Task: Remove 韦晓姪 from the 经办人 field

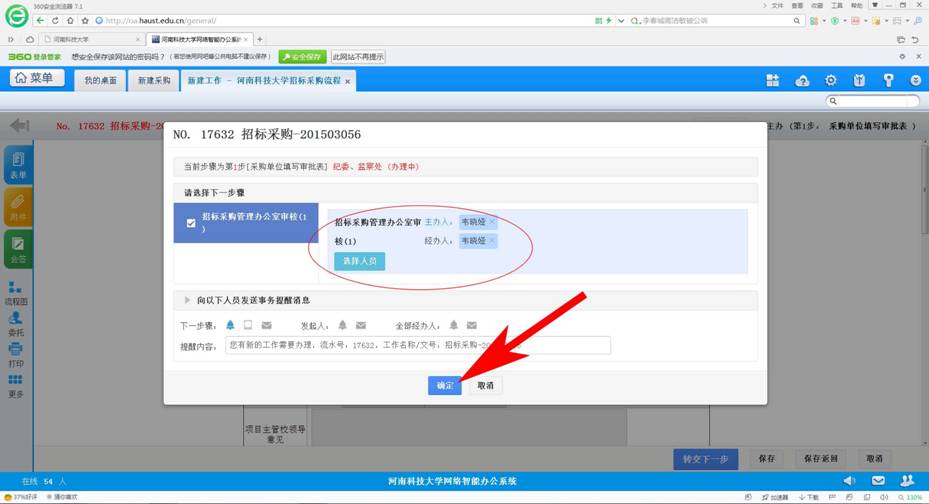Action: tap(492, 241)
